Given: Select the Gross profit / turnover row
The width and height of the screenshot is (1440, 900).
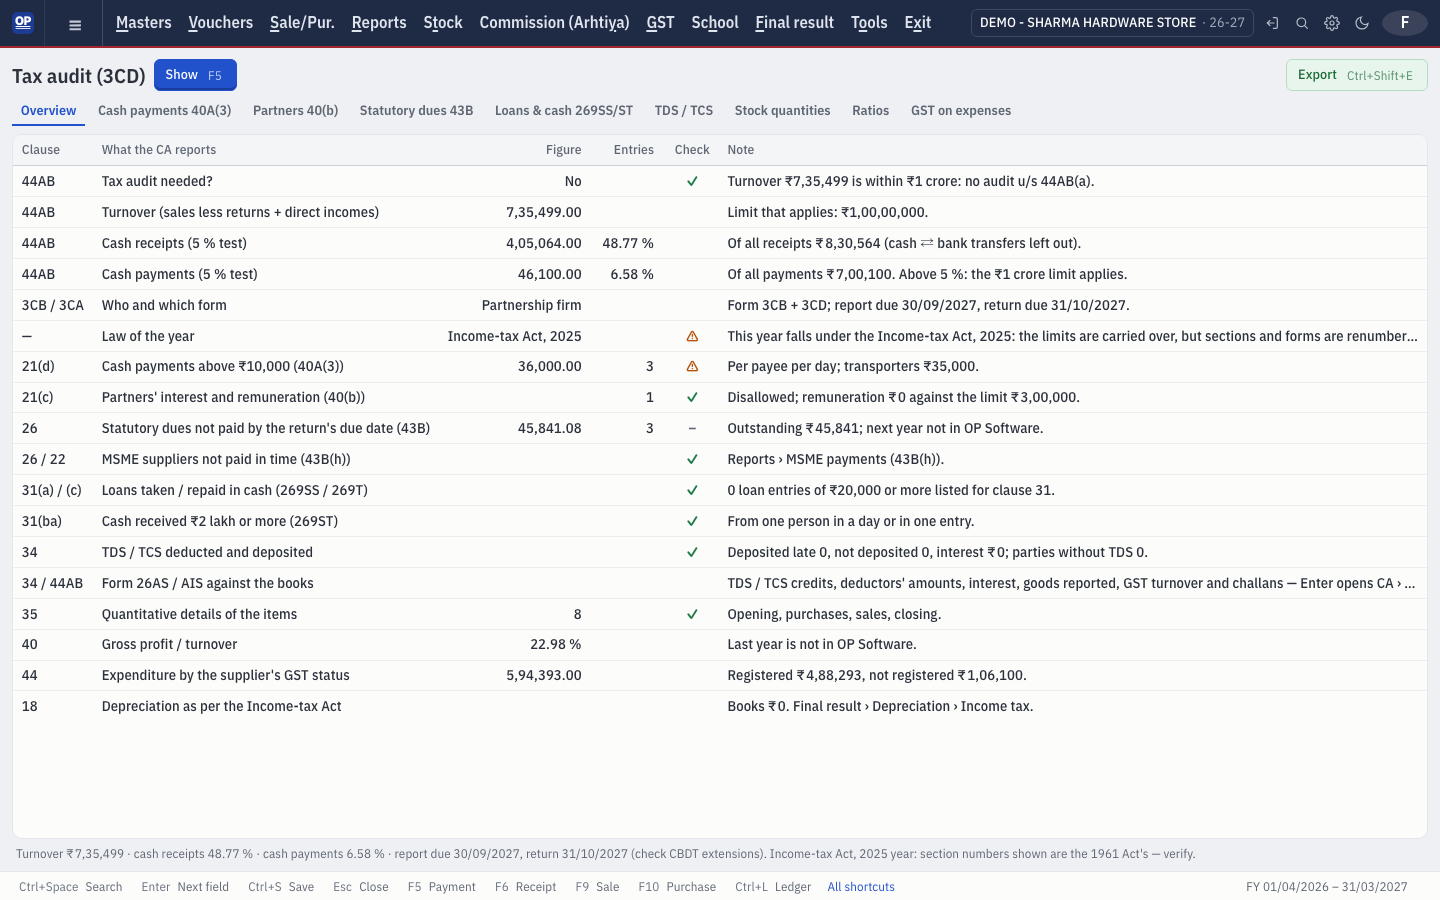Looking at the screenshot, I should [x=720, y=645].
